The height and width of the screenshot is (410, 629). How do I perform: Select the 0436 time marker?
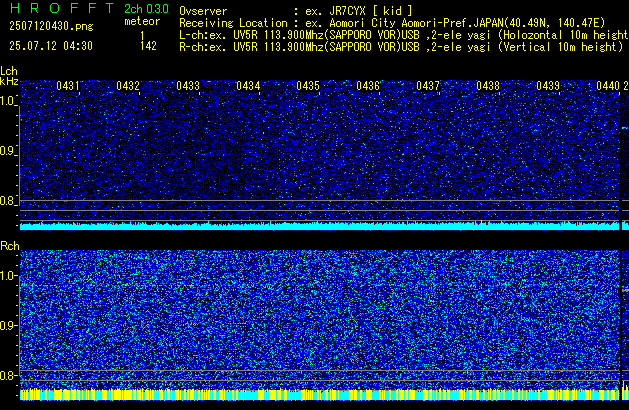tap(368, 86)
